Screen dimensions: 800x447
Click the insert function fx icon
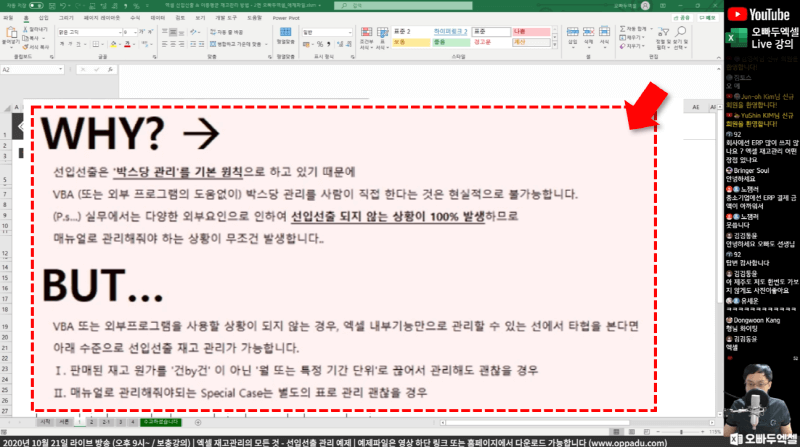pos(110,69)
